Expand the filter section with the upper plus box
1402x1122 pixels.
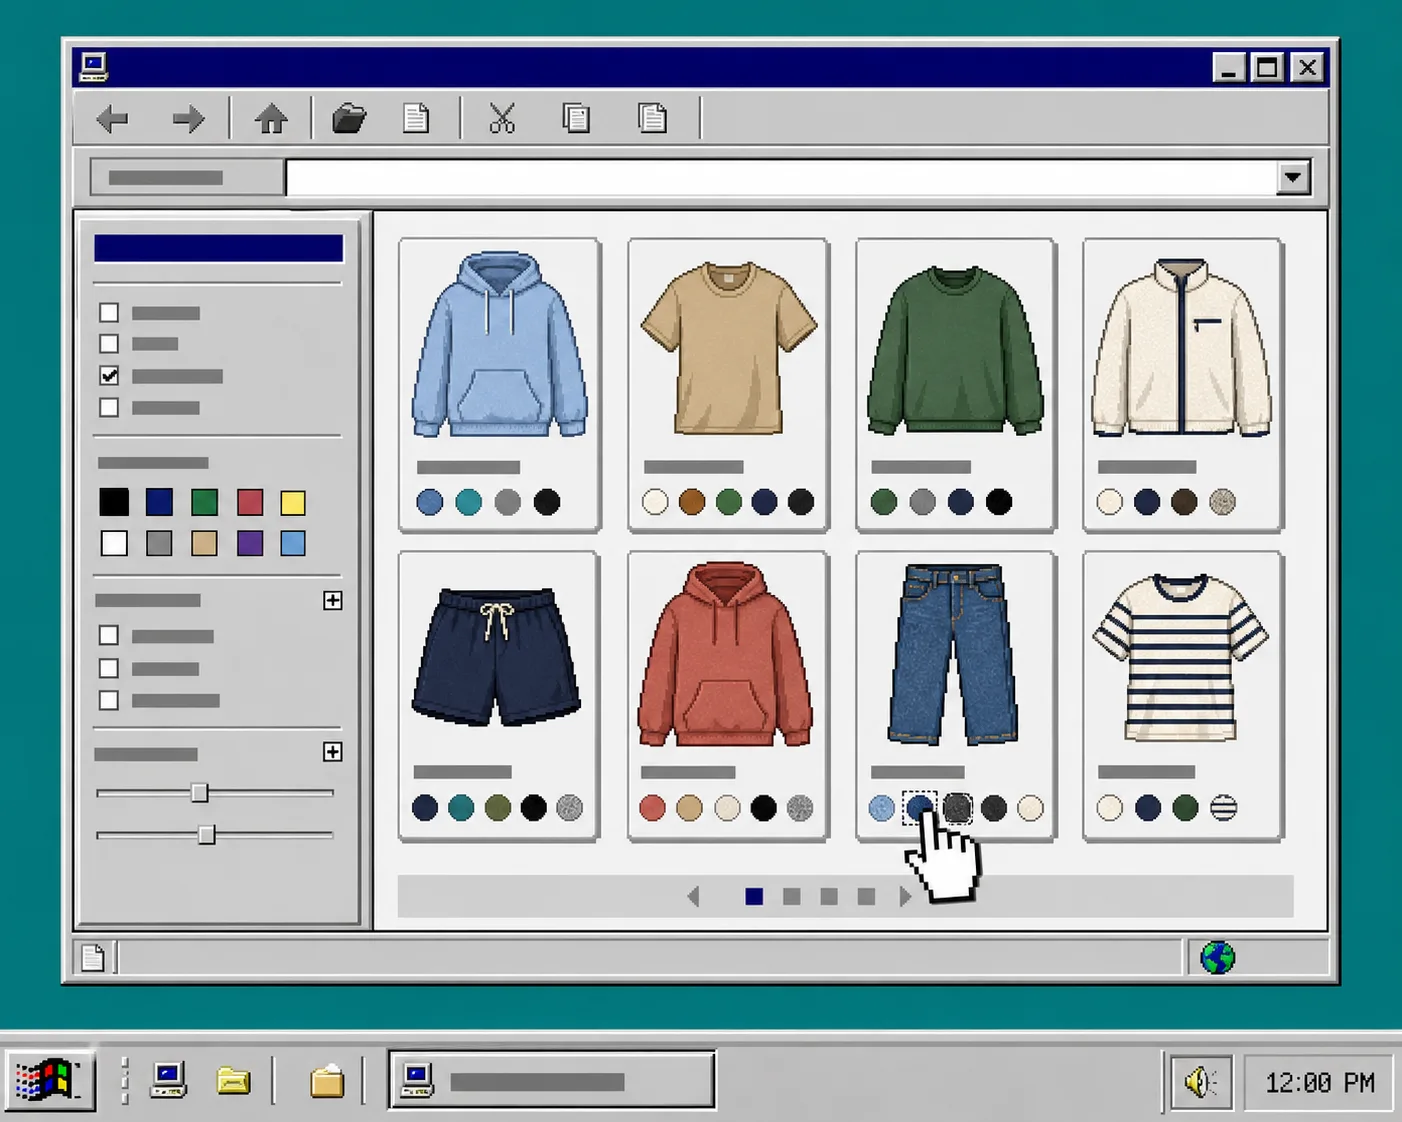333,600
